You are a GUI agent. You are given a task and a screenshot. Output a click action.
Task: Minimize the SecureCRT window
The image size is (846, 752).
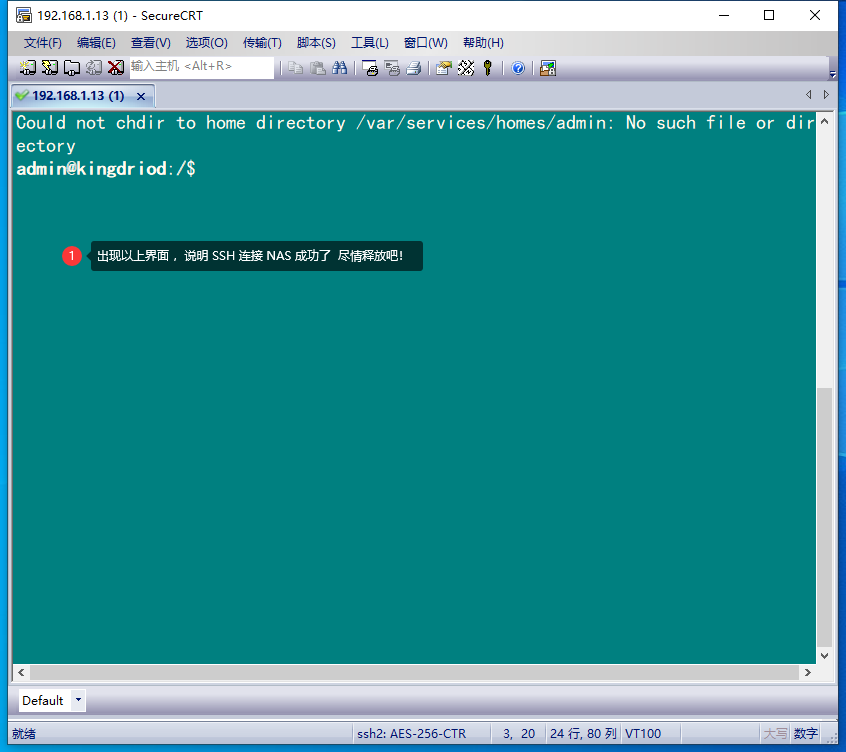click(x=724, y=15)
